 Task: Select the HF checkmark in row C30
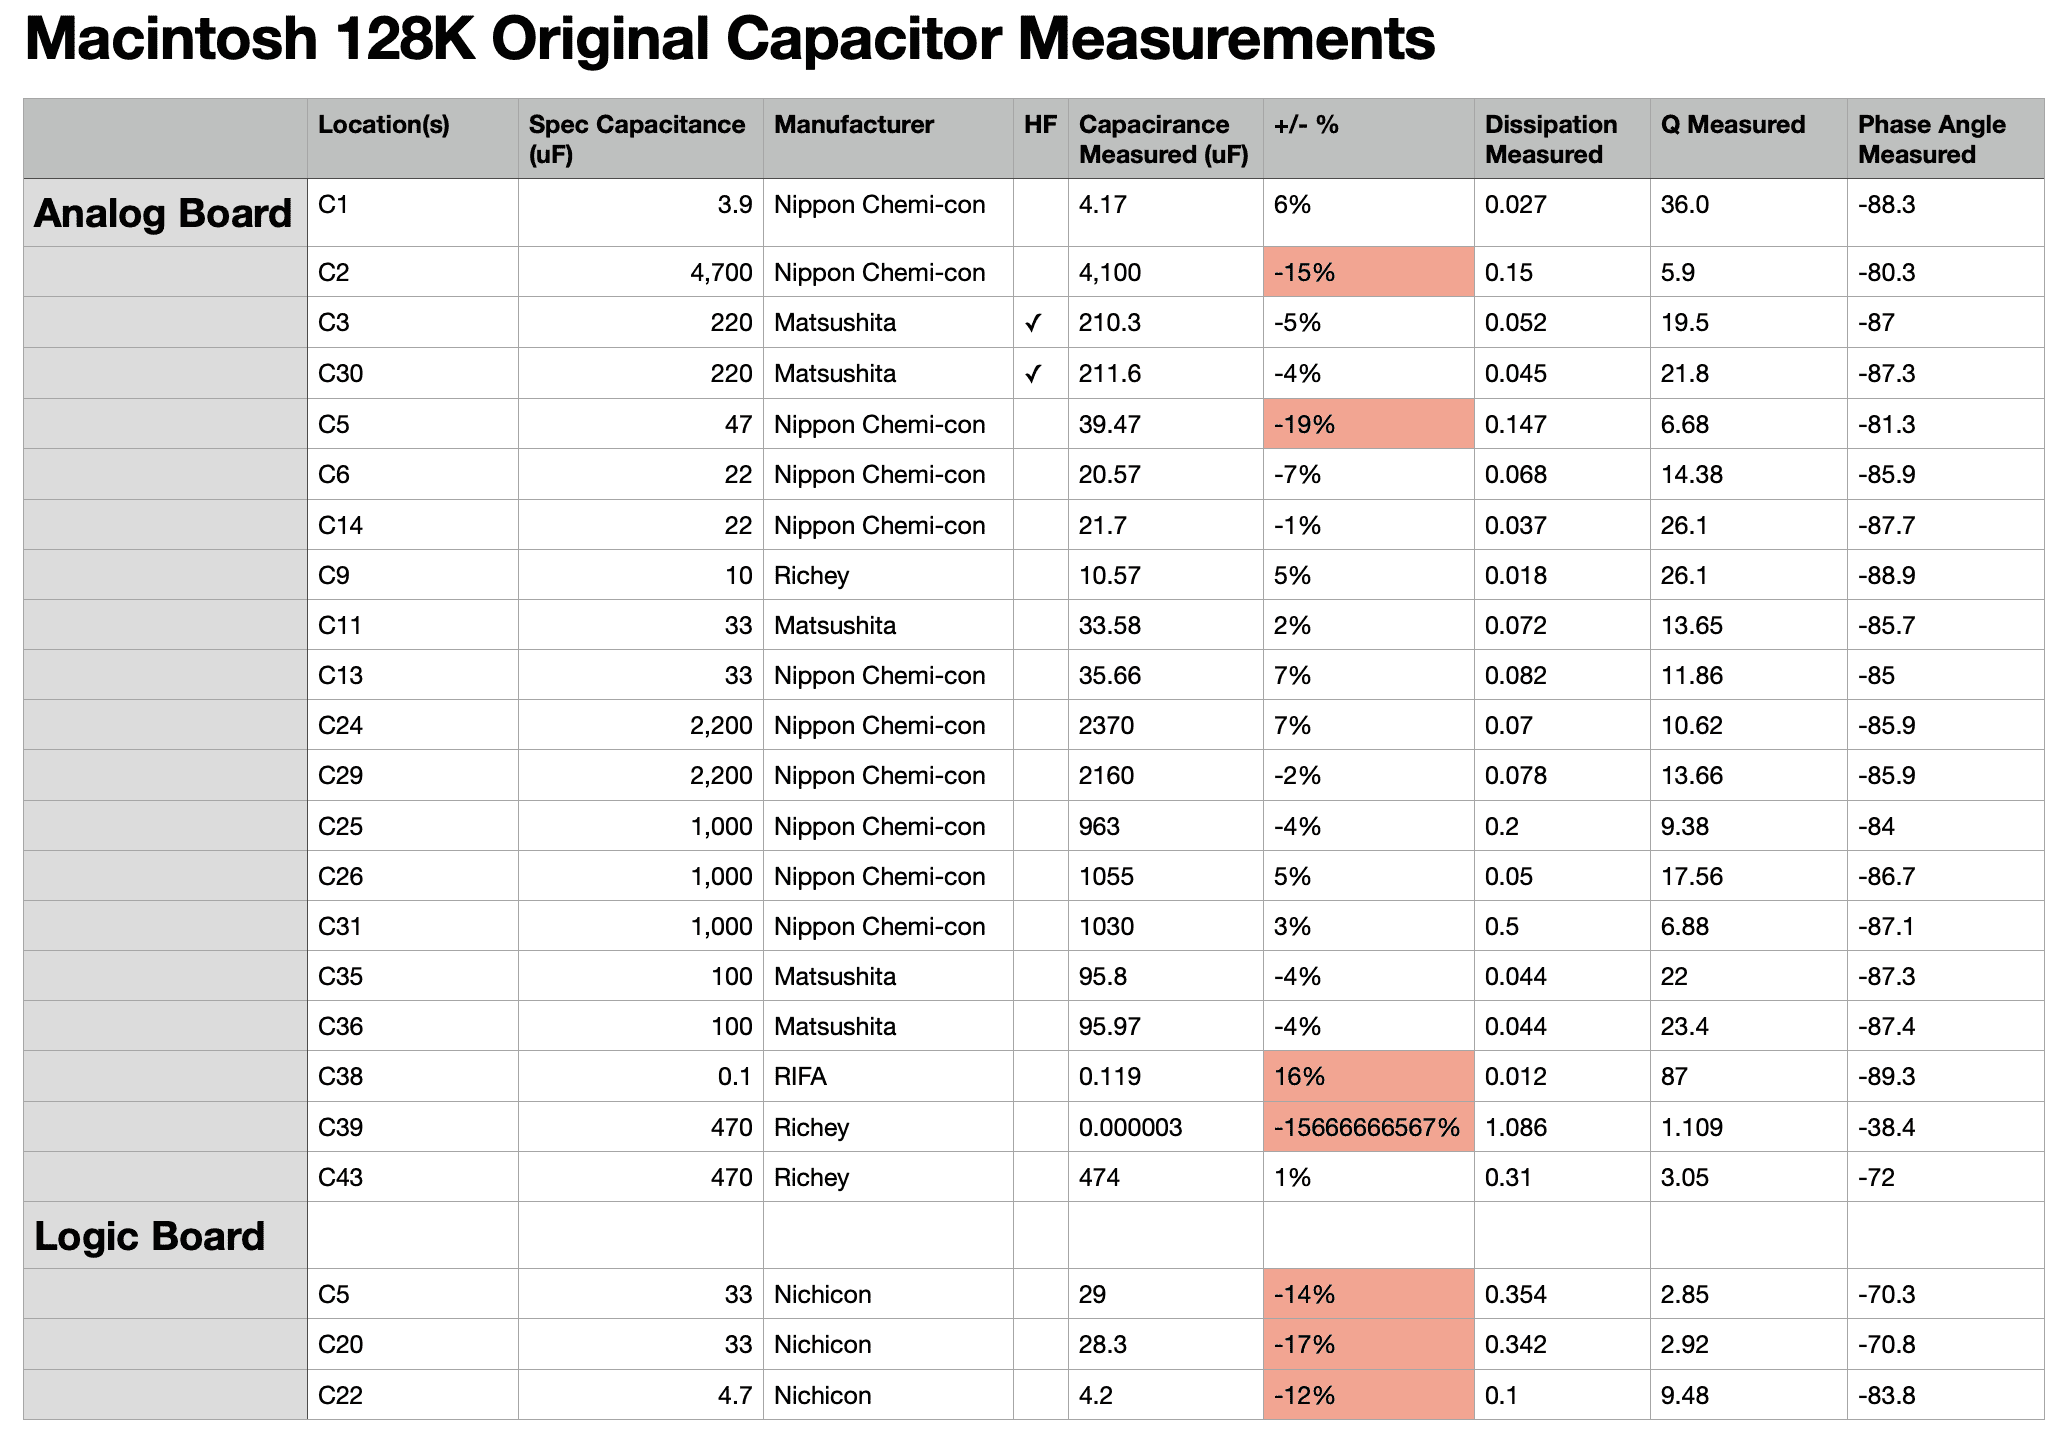(x=1034, y=374)
